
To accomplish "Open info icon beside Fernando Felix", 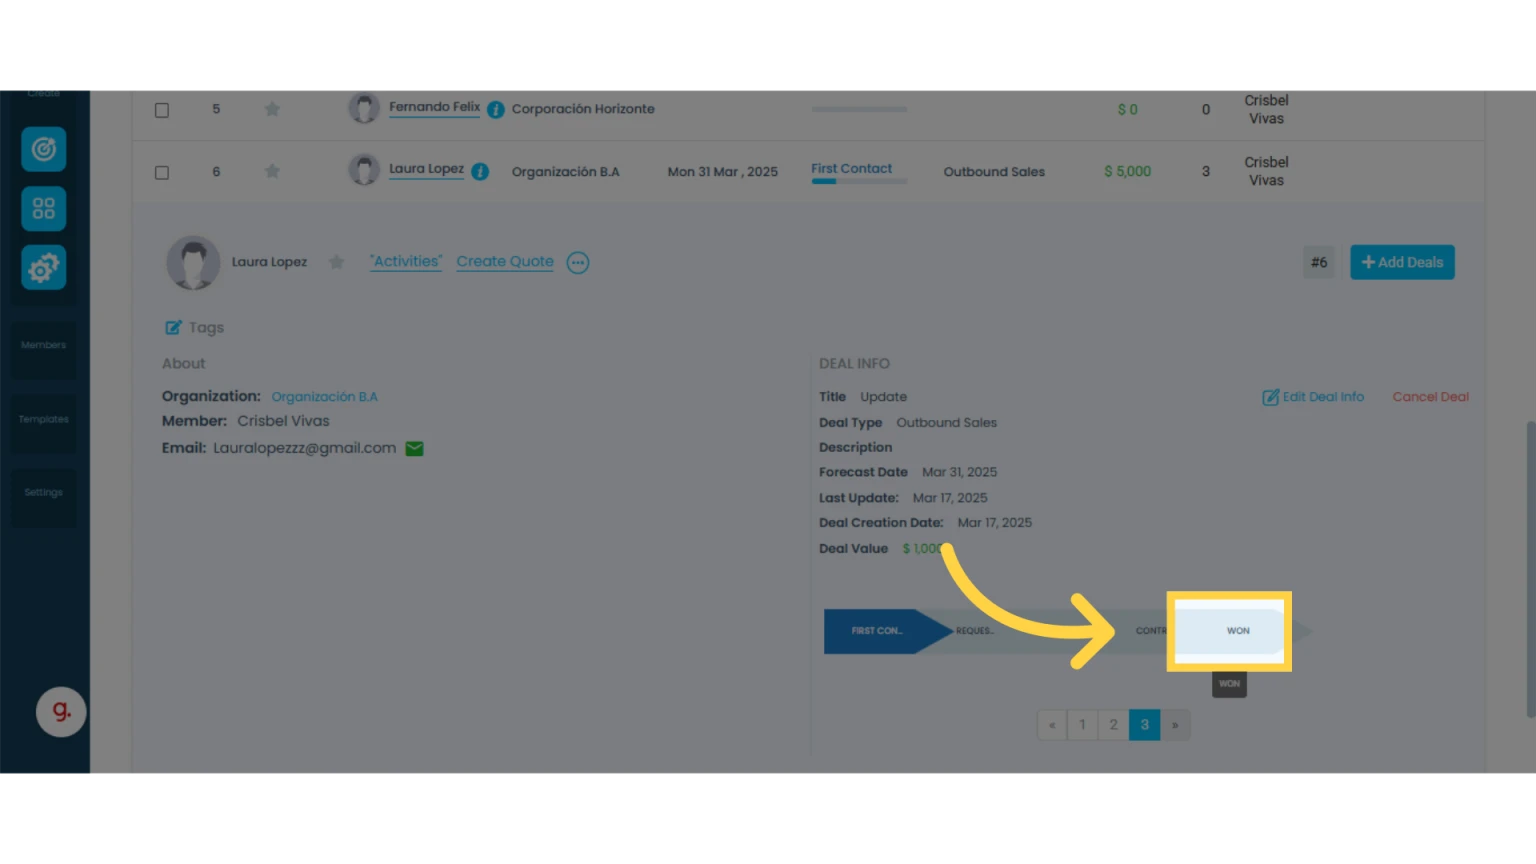I will pos(496,110).
